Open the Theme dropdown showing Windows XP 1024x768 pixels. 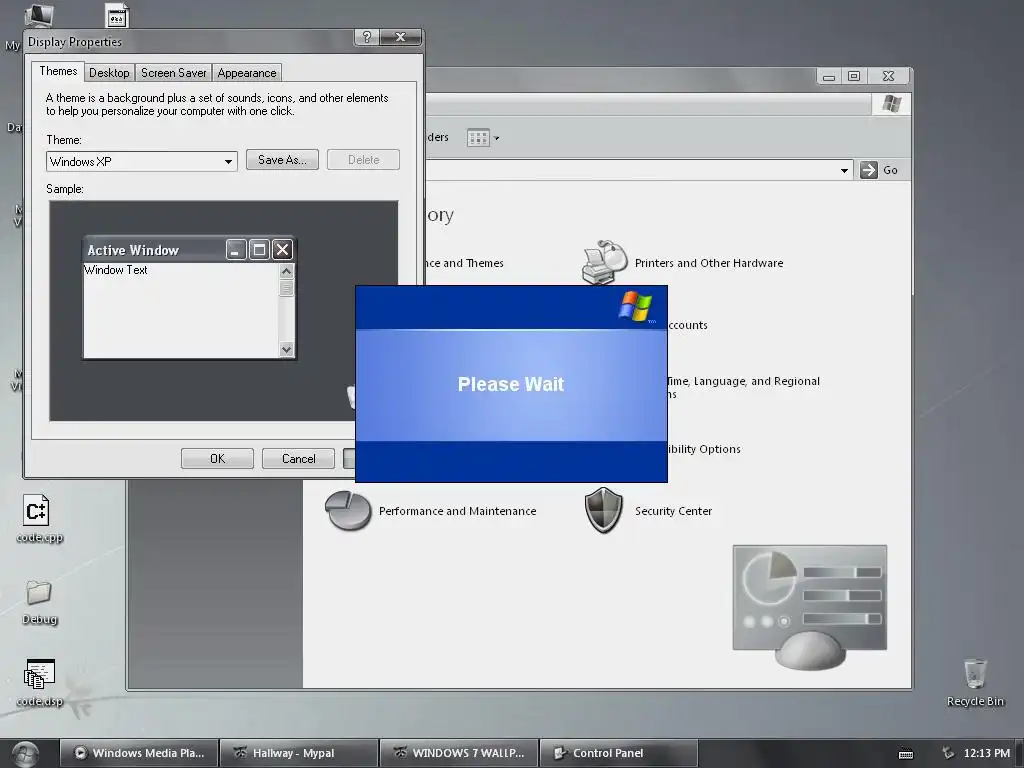click(x=142, y=161)
